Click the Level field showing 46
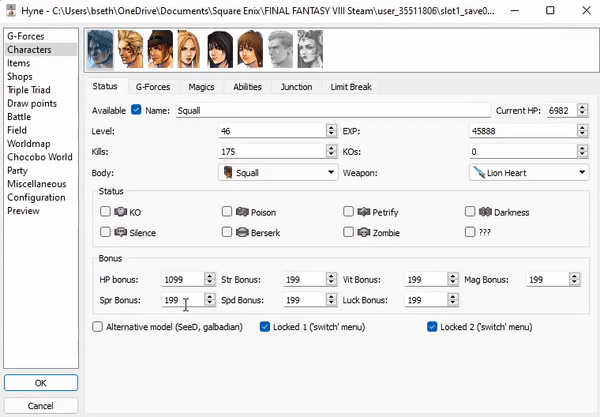Viewport: 600px width, 417px height. pos(272,131)
